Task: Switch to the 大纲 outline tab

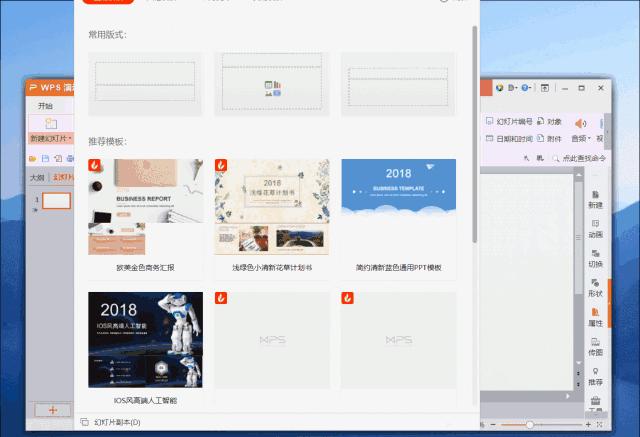Action: [x=37, y=177]
